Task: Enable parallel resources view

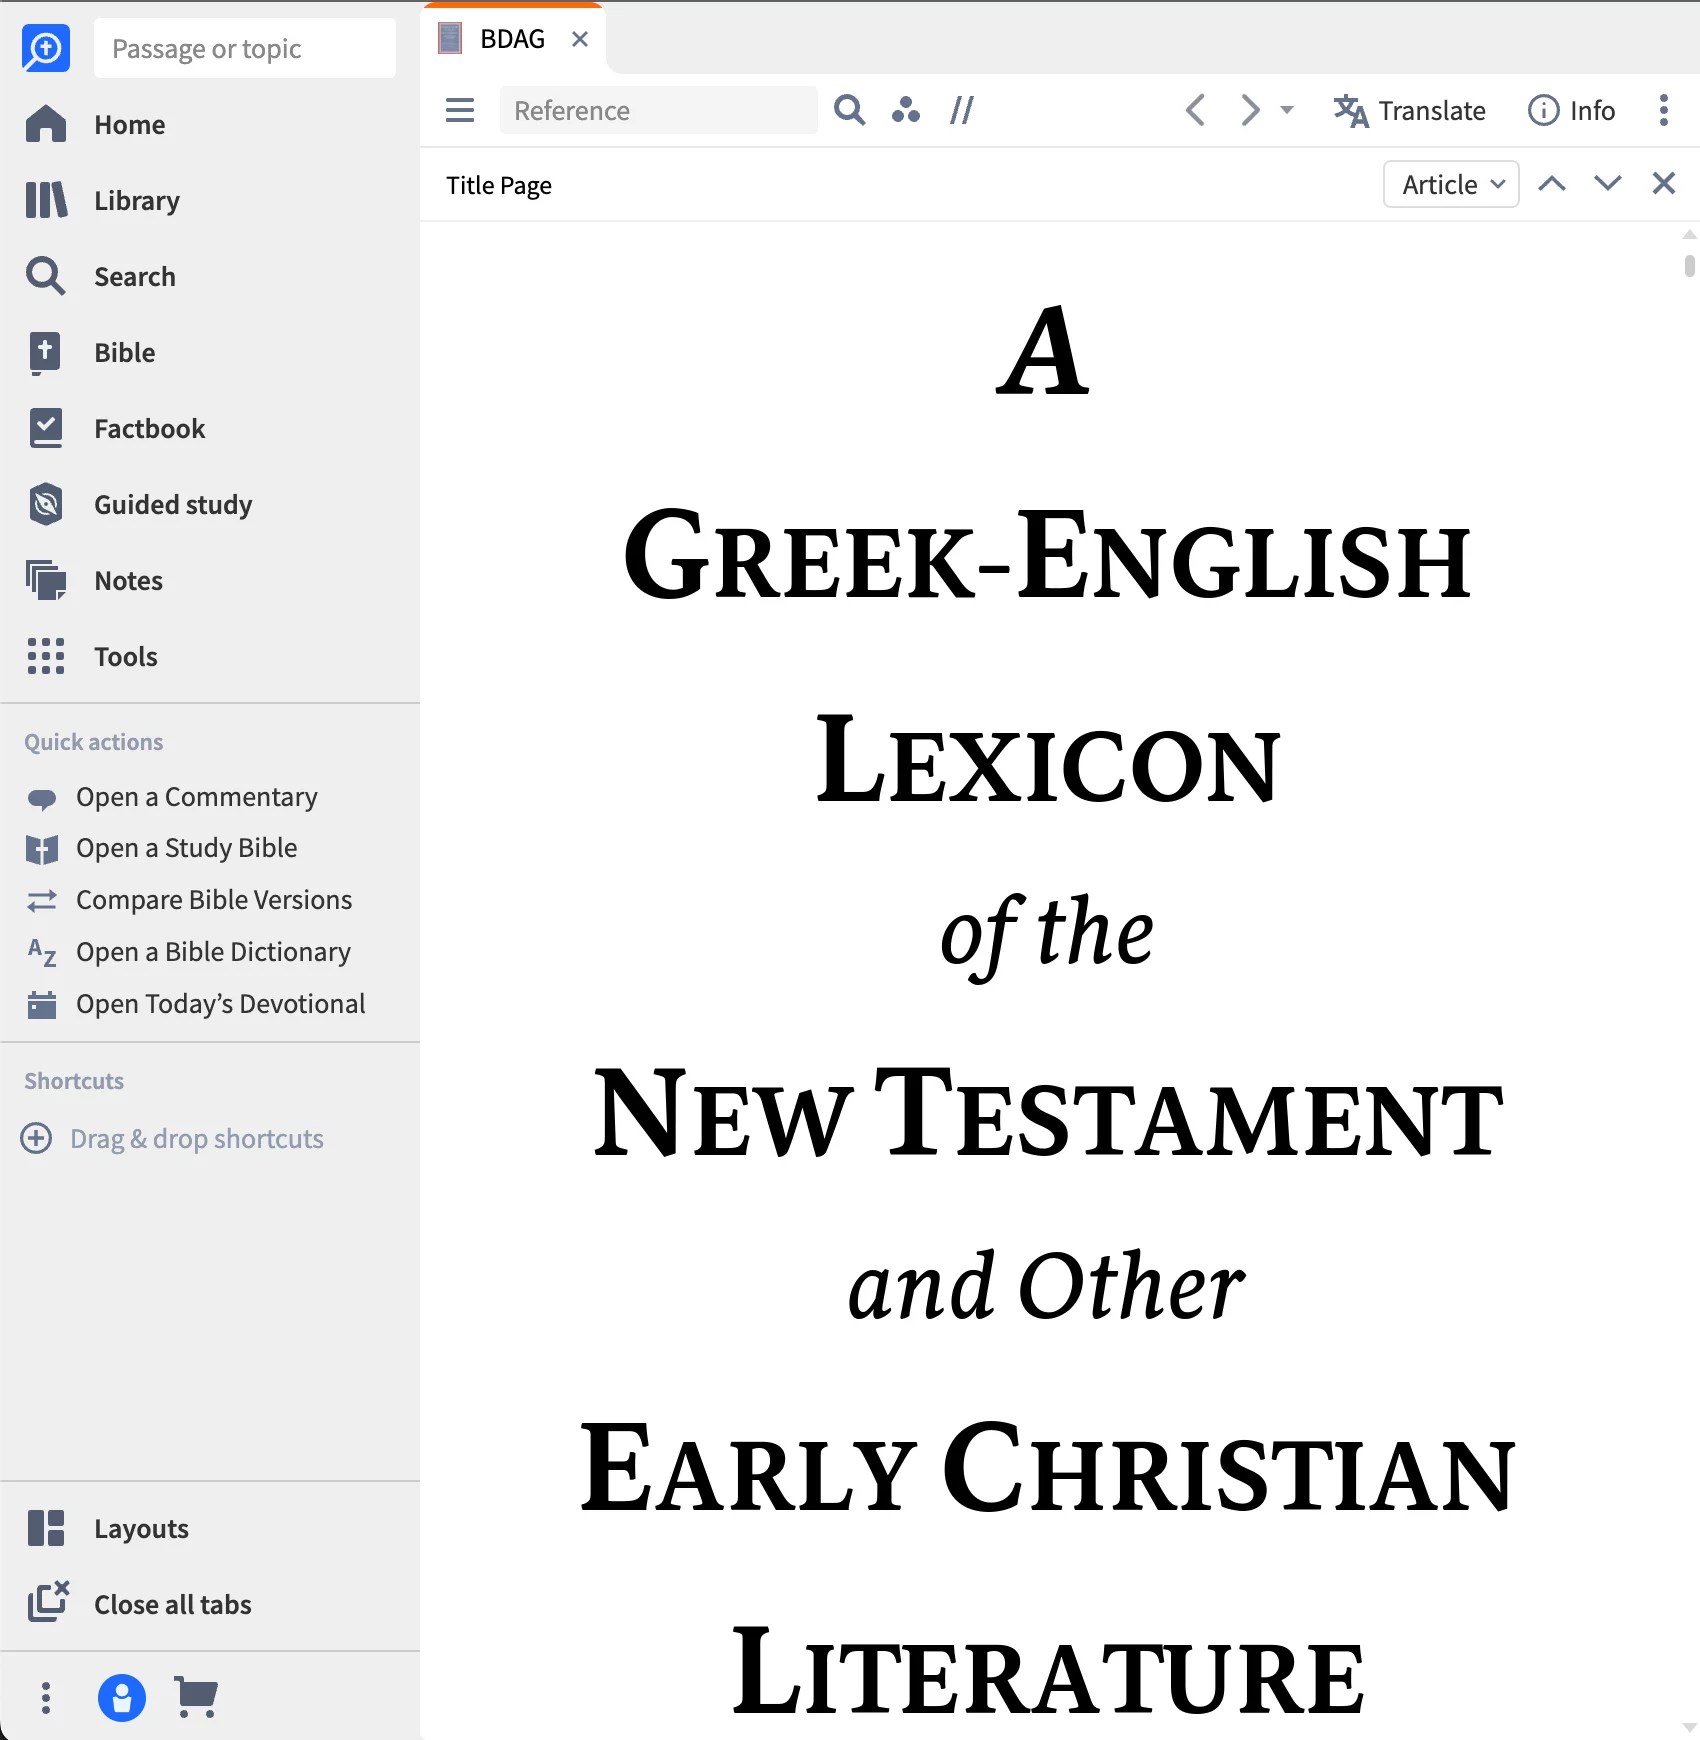Action: [x=961, y=110]
